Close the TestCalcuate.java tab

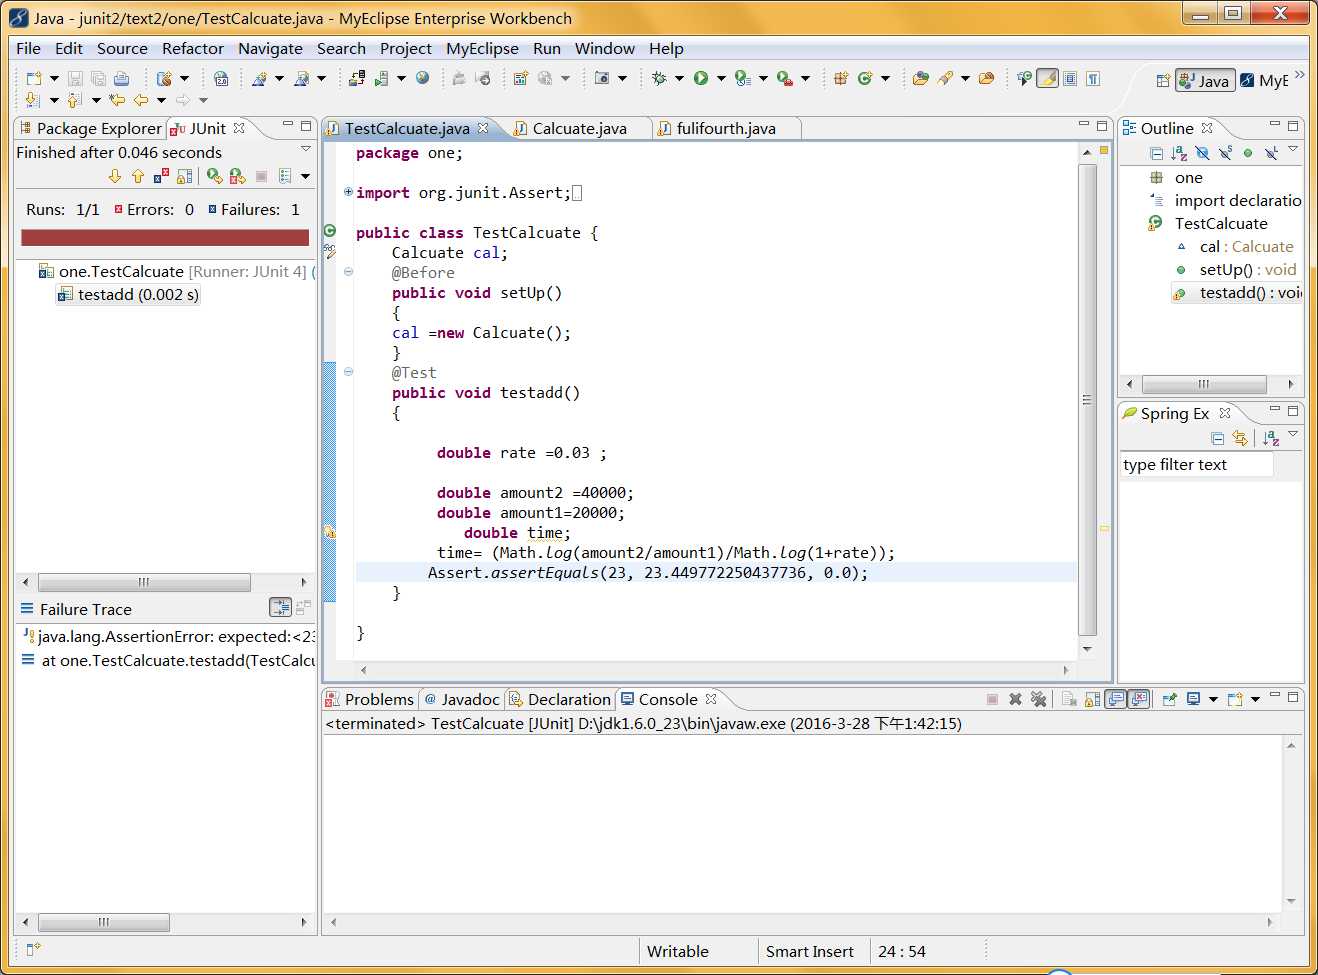[x=483, y=127]
